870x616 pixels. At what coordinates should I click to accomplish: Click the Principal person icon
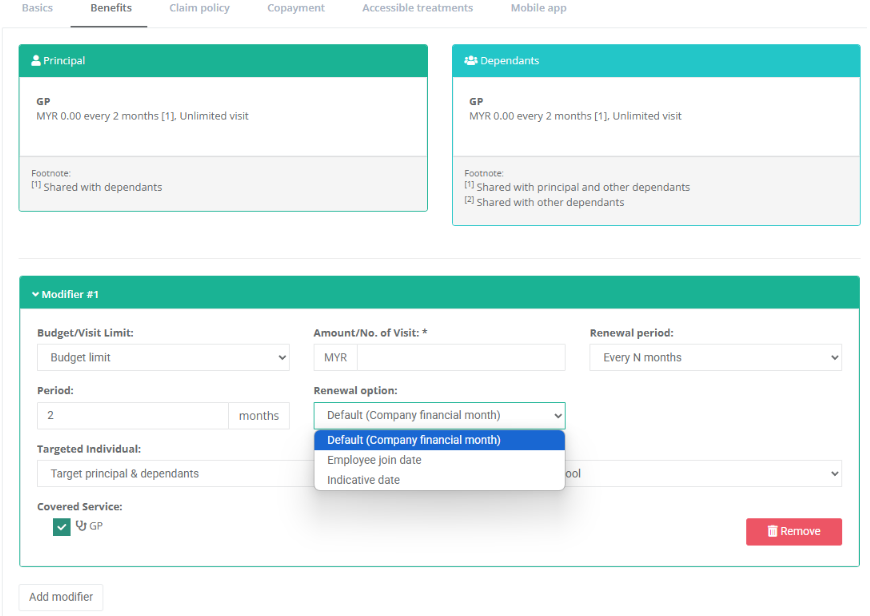(x=36, y=61)
